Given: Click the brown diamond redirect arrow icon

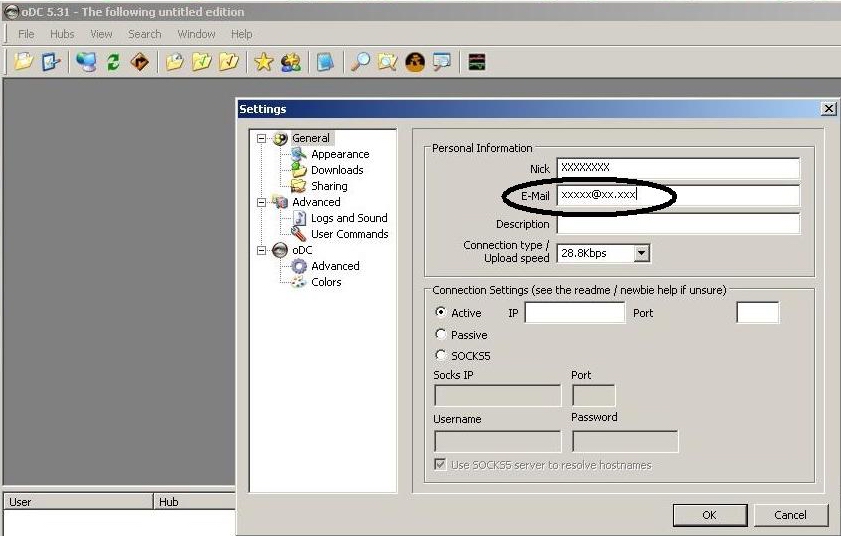Looking at the screenshot, I should pos(139,62).
